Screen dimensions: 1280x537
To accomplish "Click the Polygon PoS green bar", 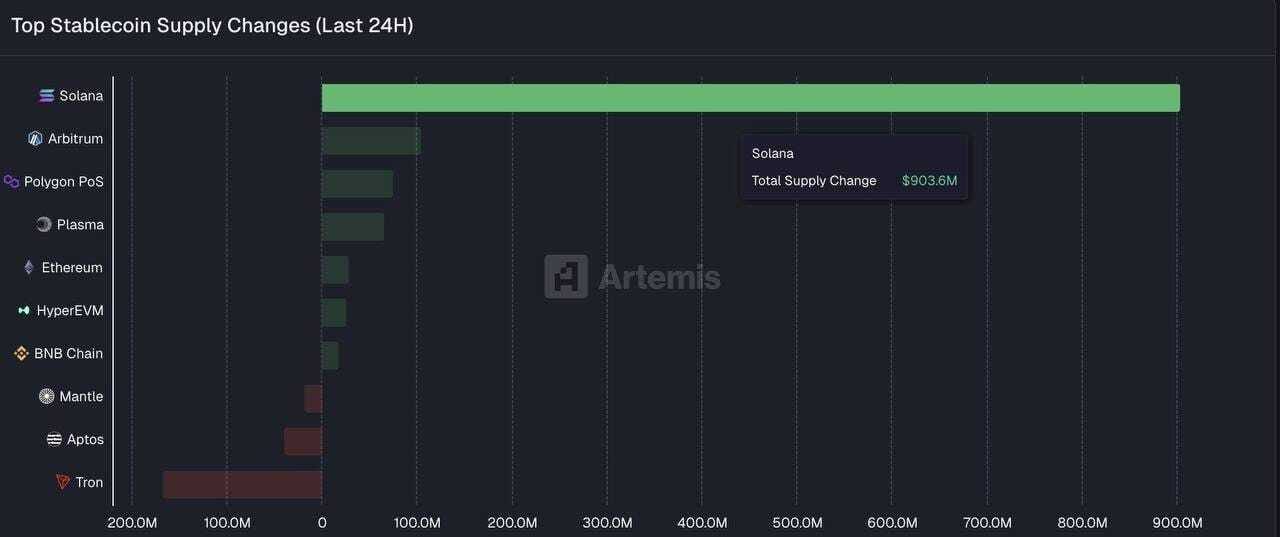I will pos(357,184).
